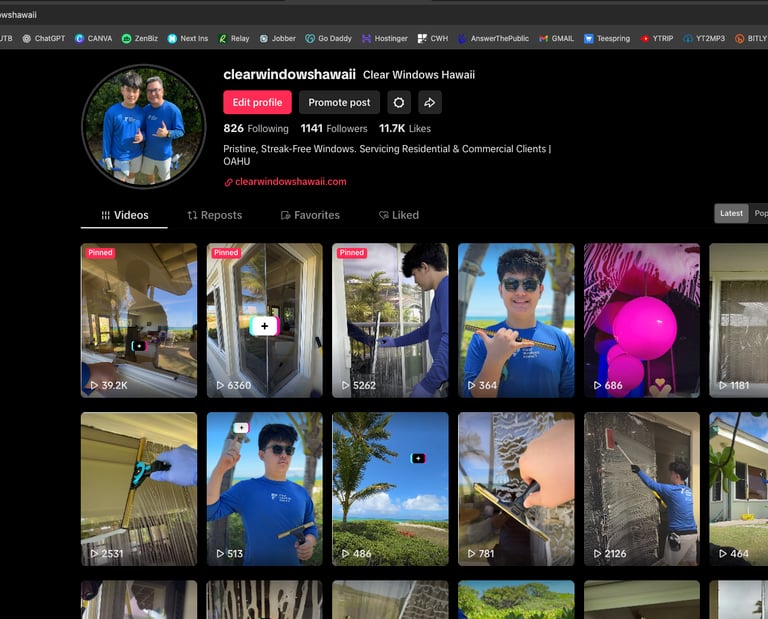Open the Next Ins bookmark
This screenshot has height=619, width=768.
[x=188, y=38]
